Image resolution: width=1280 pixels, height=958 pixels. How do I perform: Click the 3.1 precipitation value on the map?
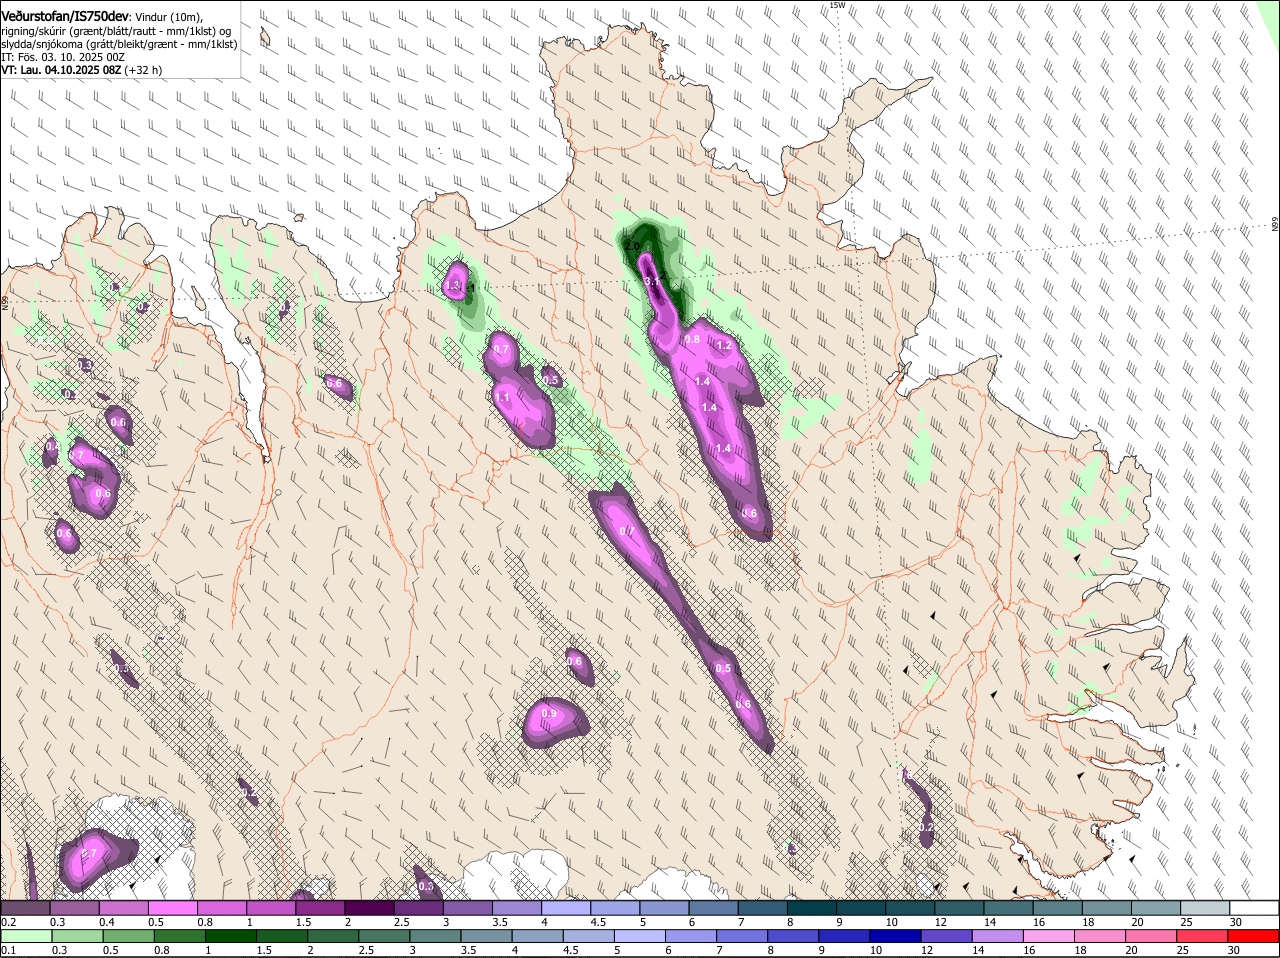[x=652, y=282]
